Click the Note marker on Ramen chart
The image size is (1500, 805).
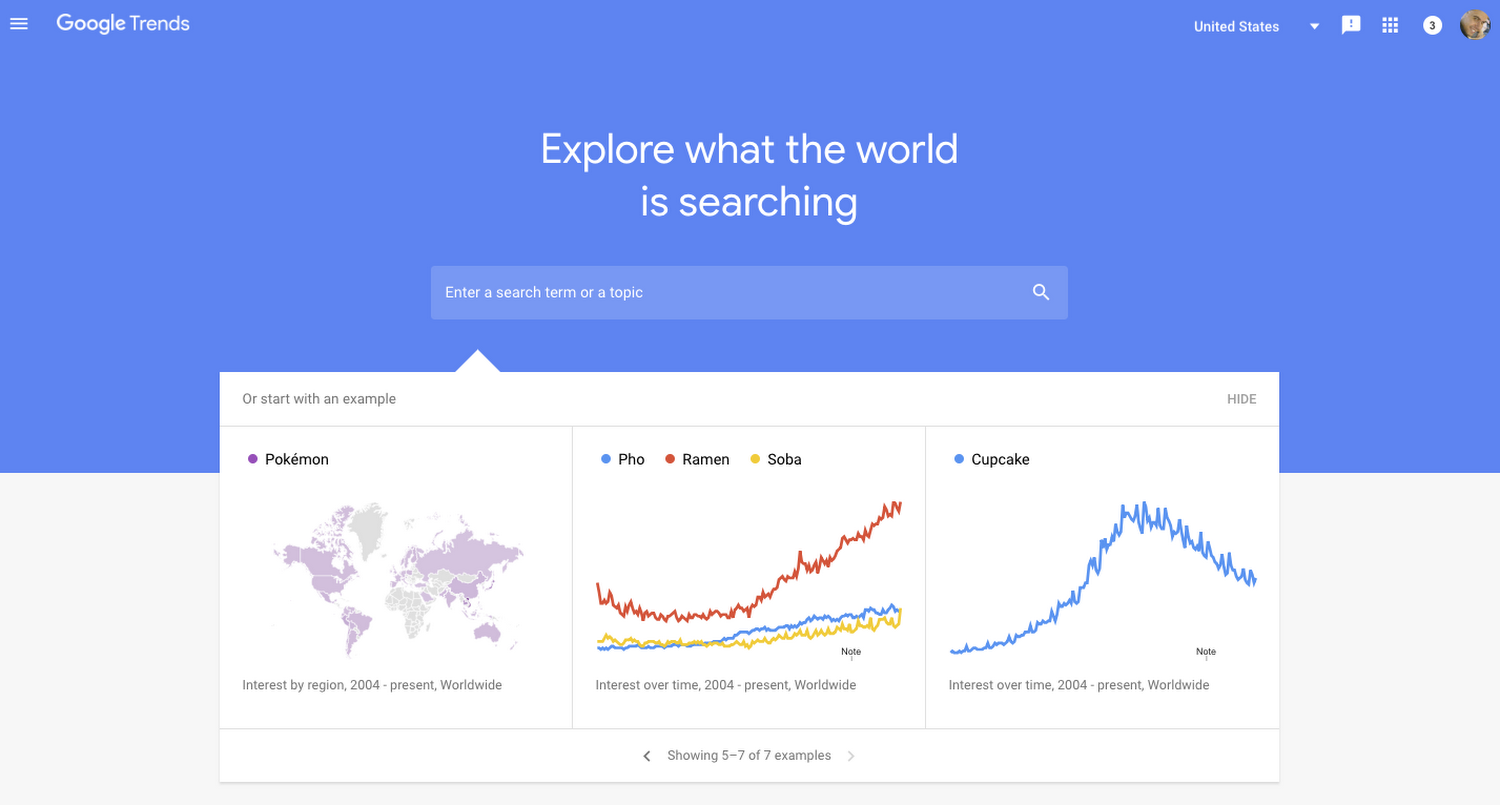click(851, 651)
